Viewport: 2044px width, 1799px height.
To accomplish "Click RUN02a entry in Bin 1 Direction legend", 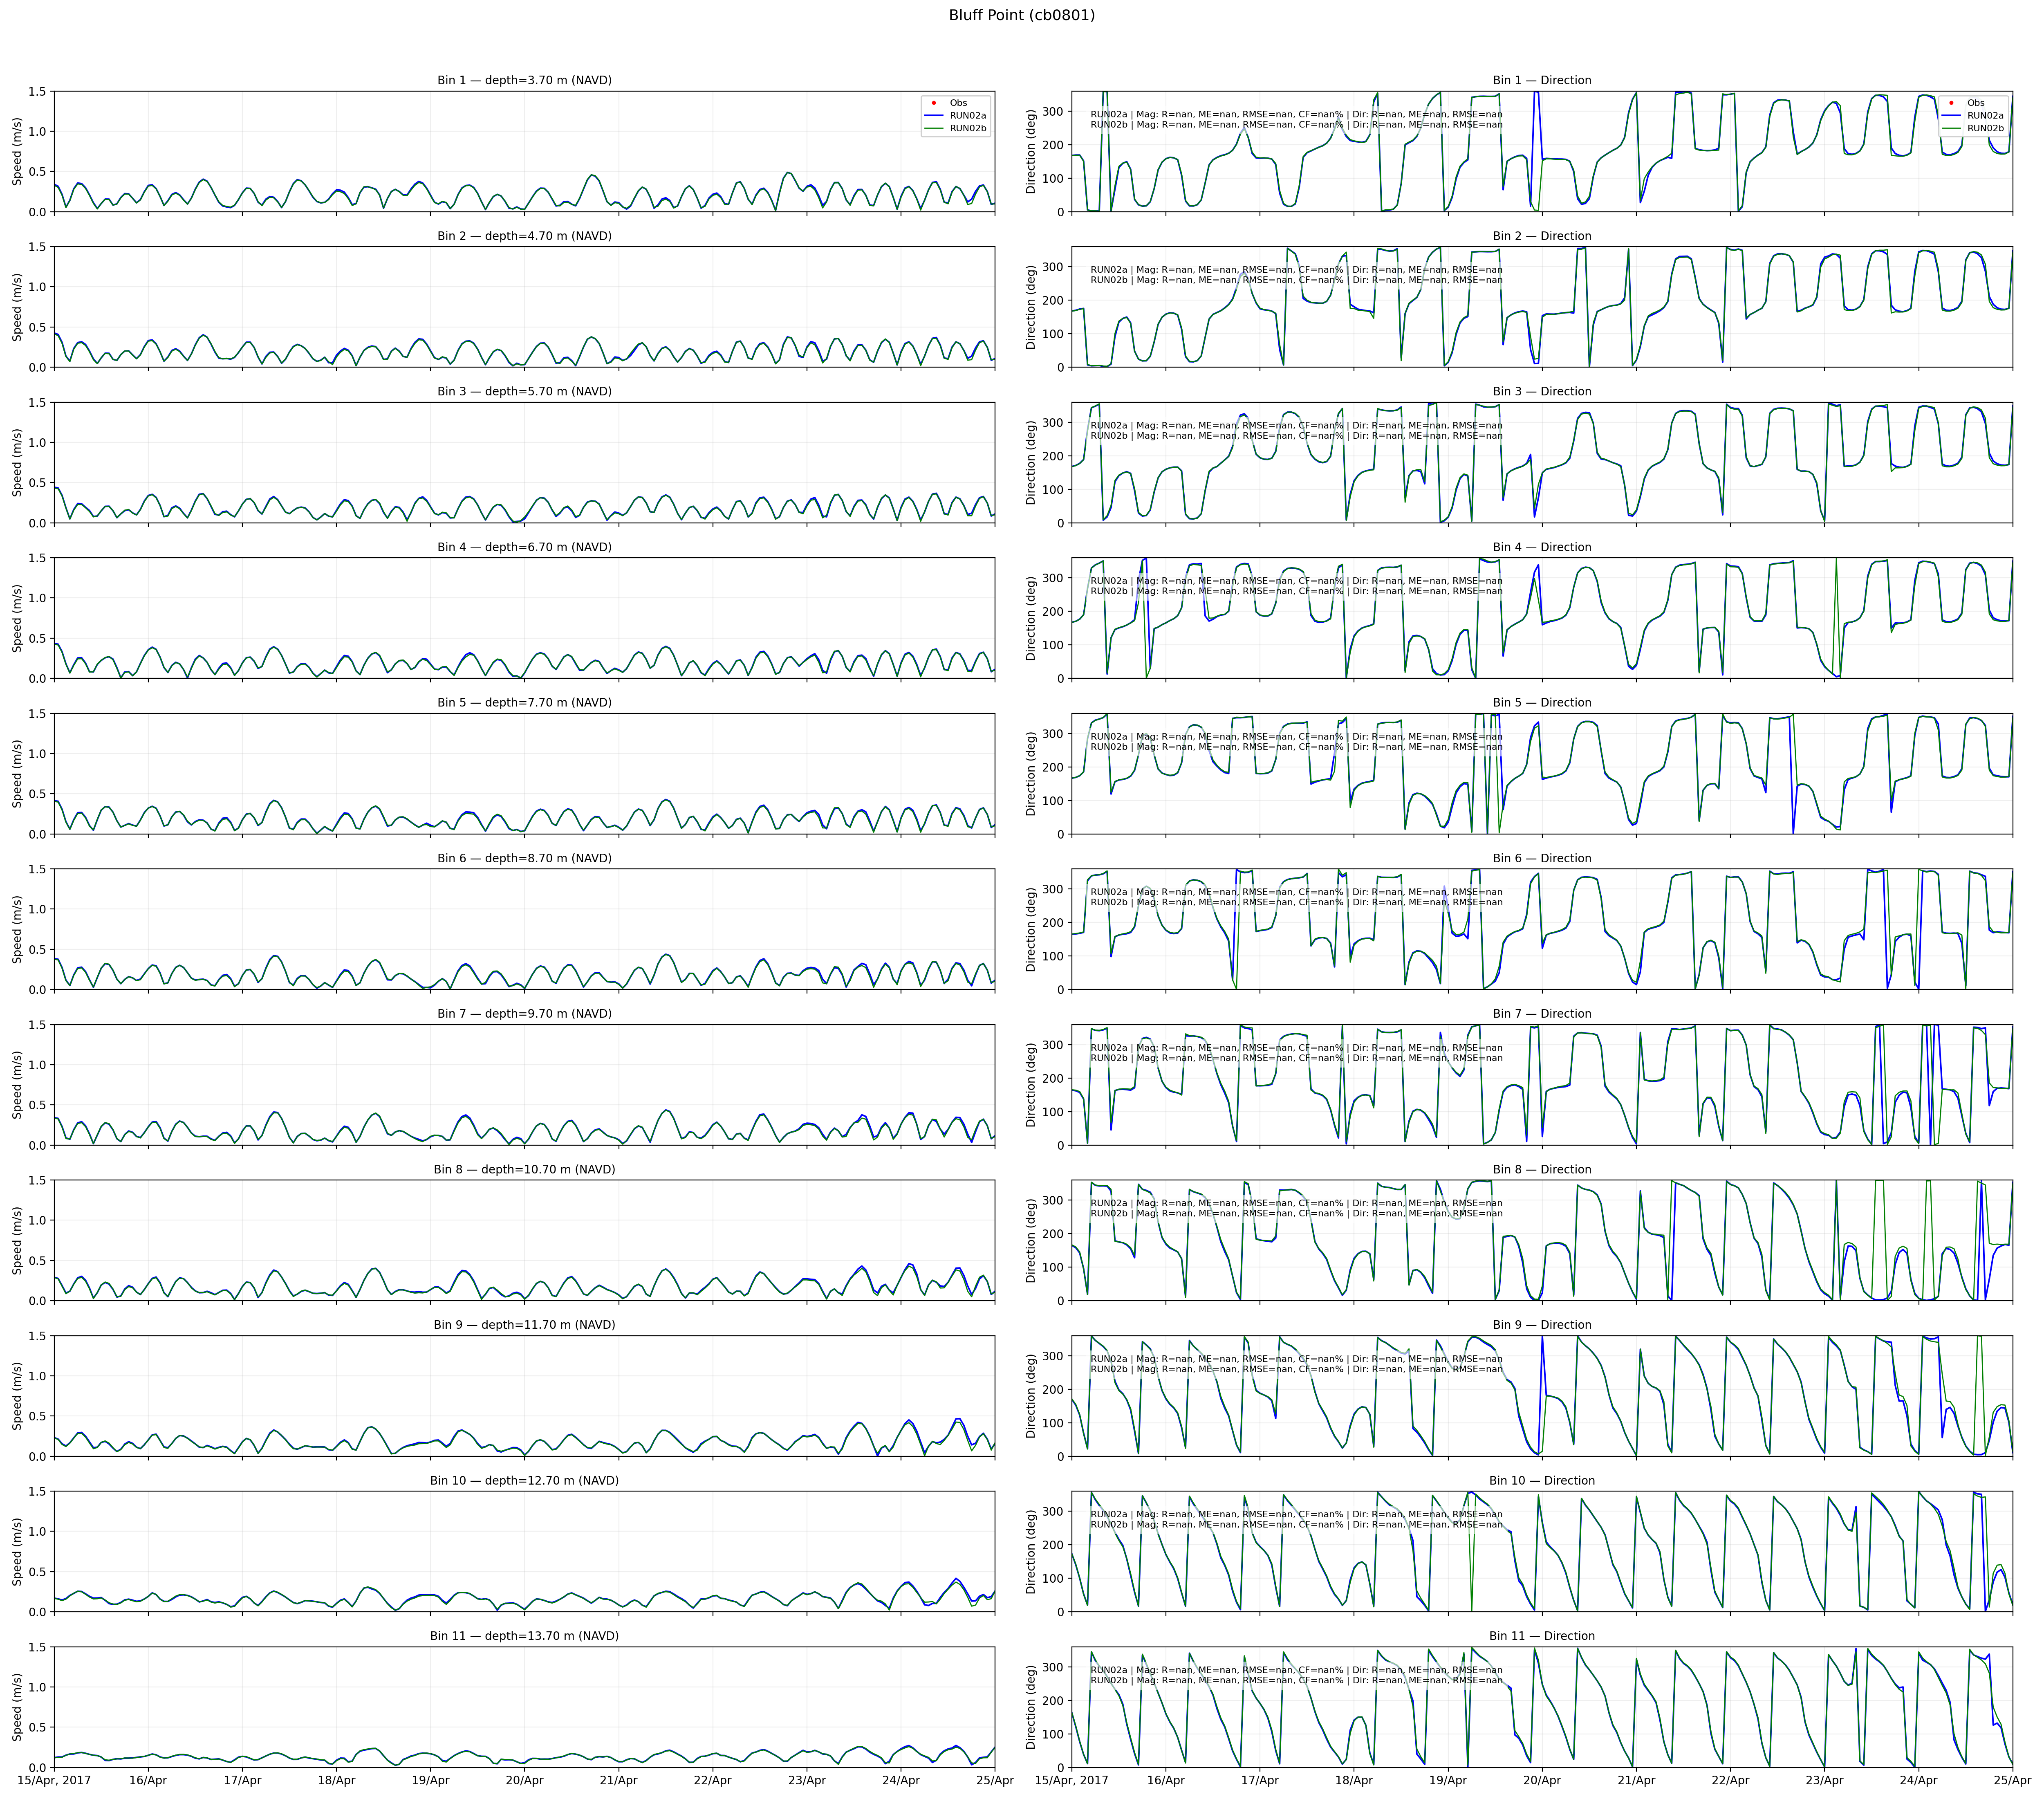I will pos(1984,116).
